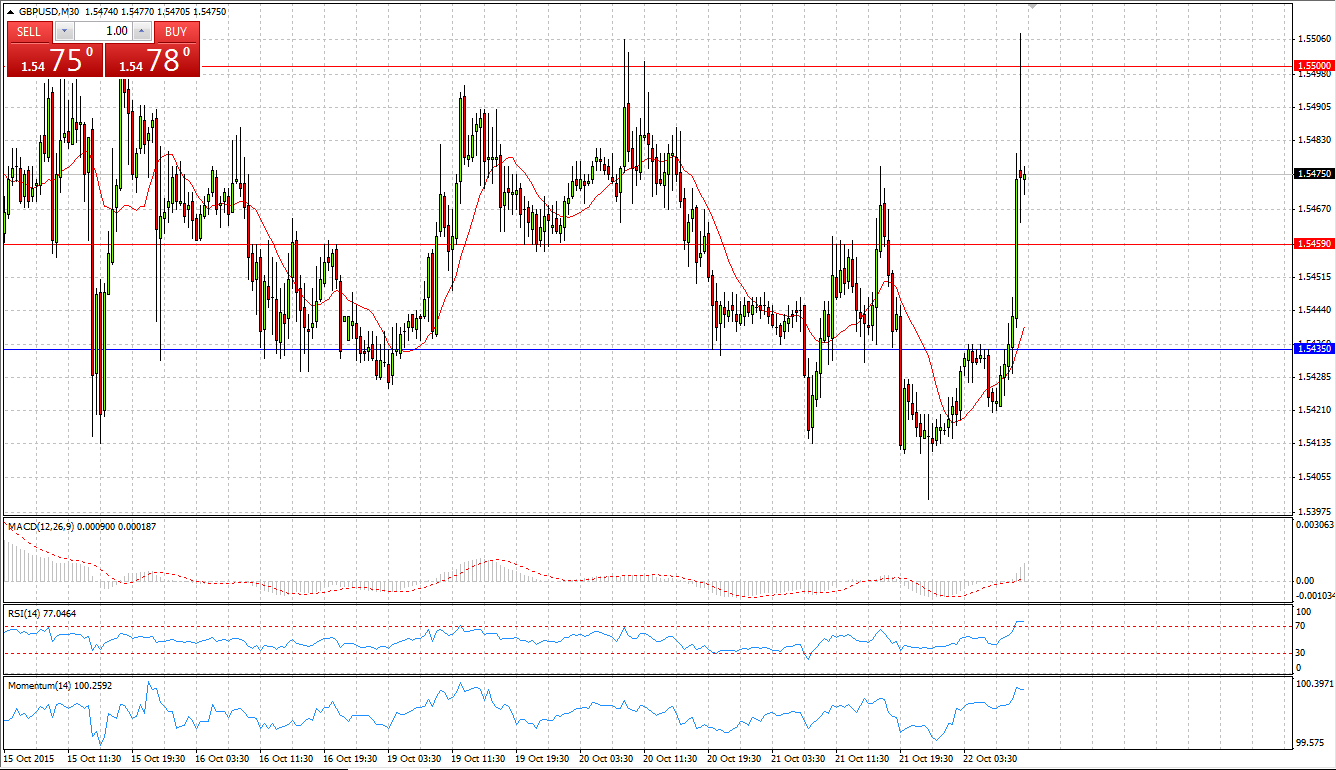Click the 15 Oct 11:30 time label
Screen dimensions: 1336x770
click(x=95, y=759)
